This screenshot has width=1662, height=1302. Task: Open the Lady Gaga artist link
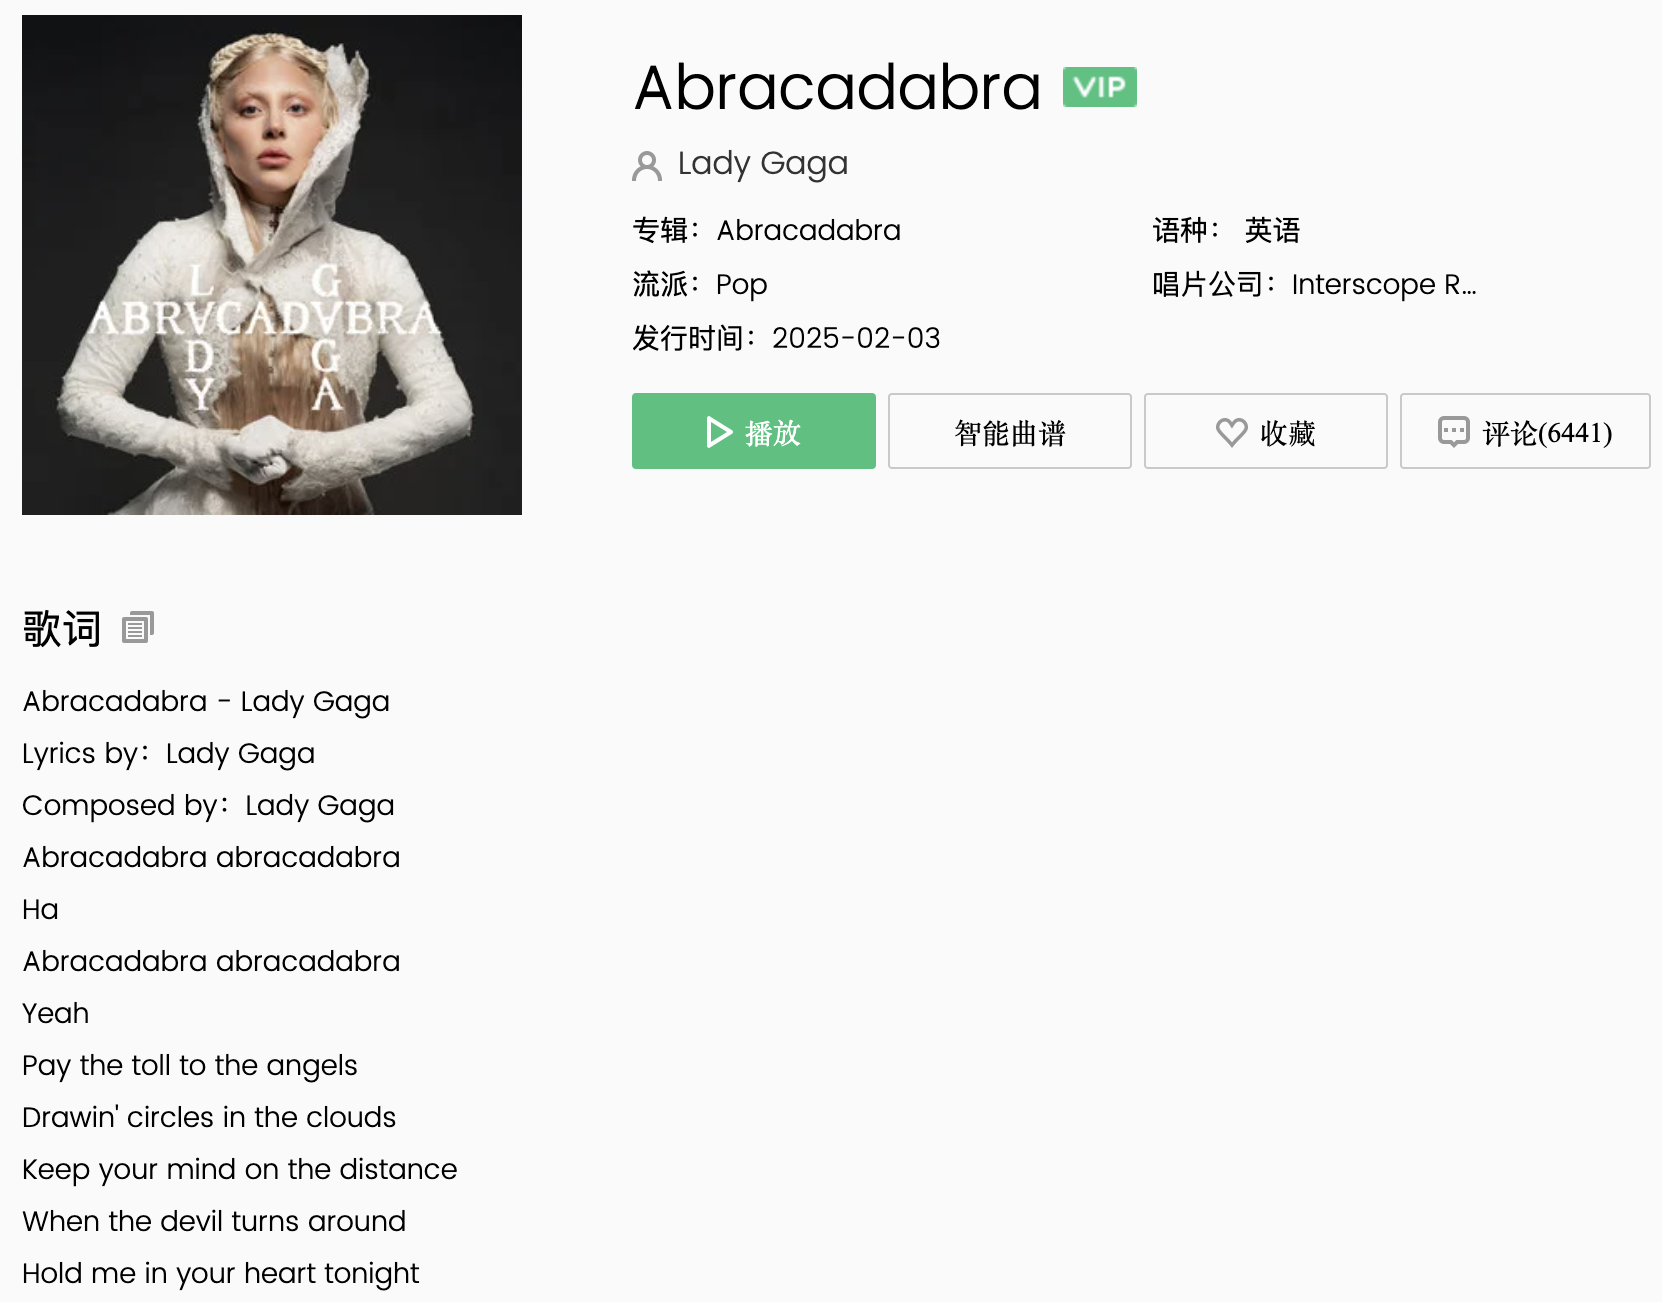(763, 163)
